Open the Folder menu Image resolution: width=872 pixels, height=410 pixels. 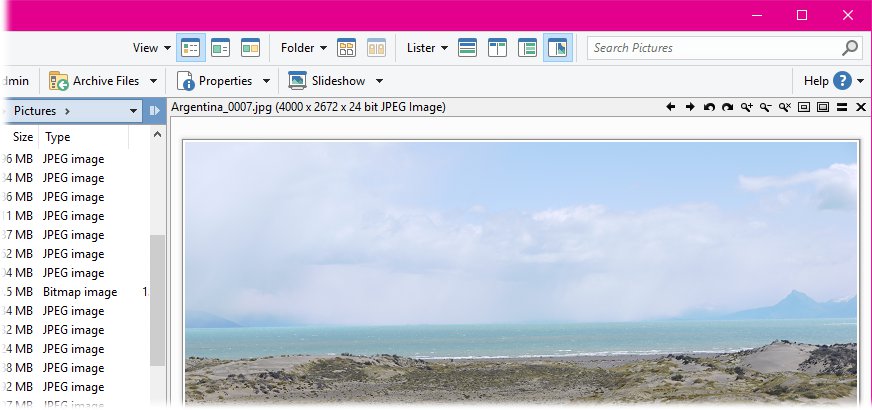pyautogui.click(x=304, y=48)
